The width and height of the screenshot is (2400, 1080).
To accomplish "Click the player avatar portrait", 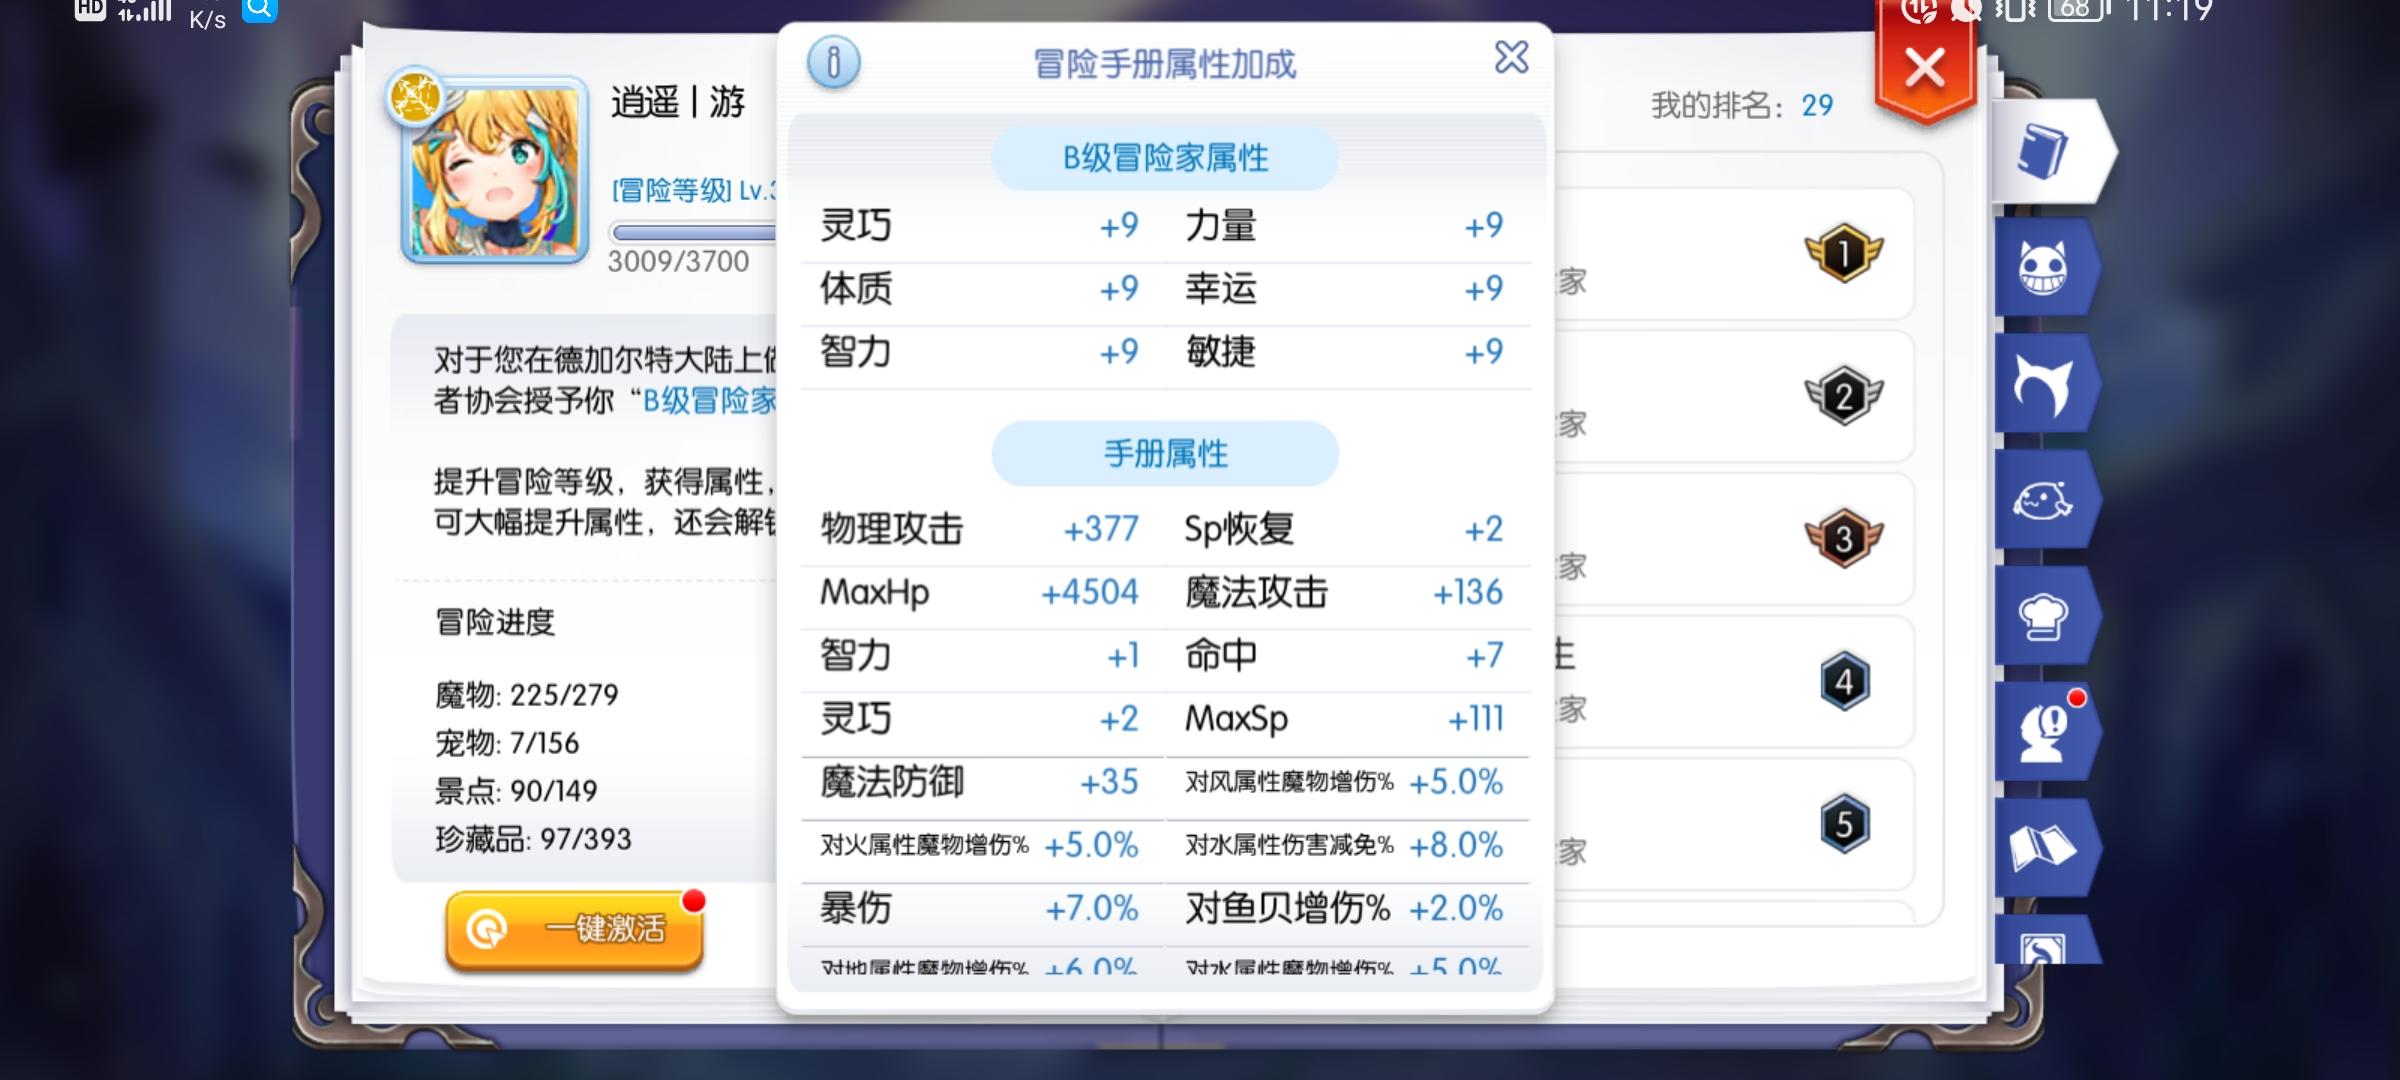I will click(495, 170).
